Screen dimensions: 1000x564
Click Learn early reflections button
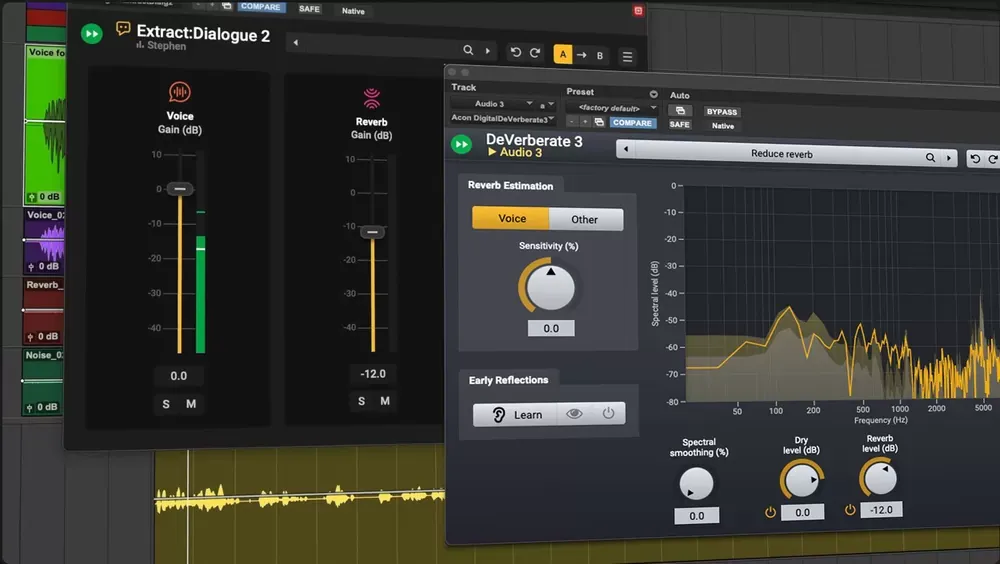515,415
